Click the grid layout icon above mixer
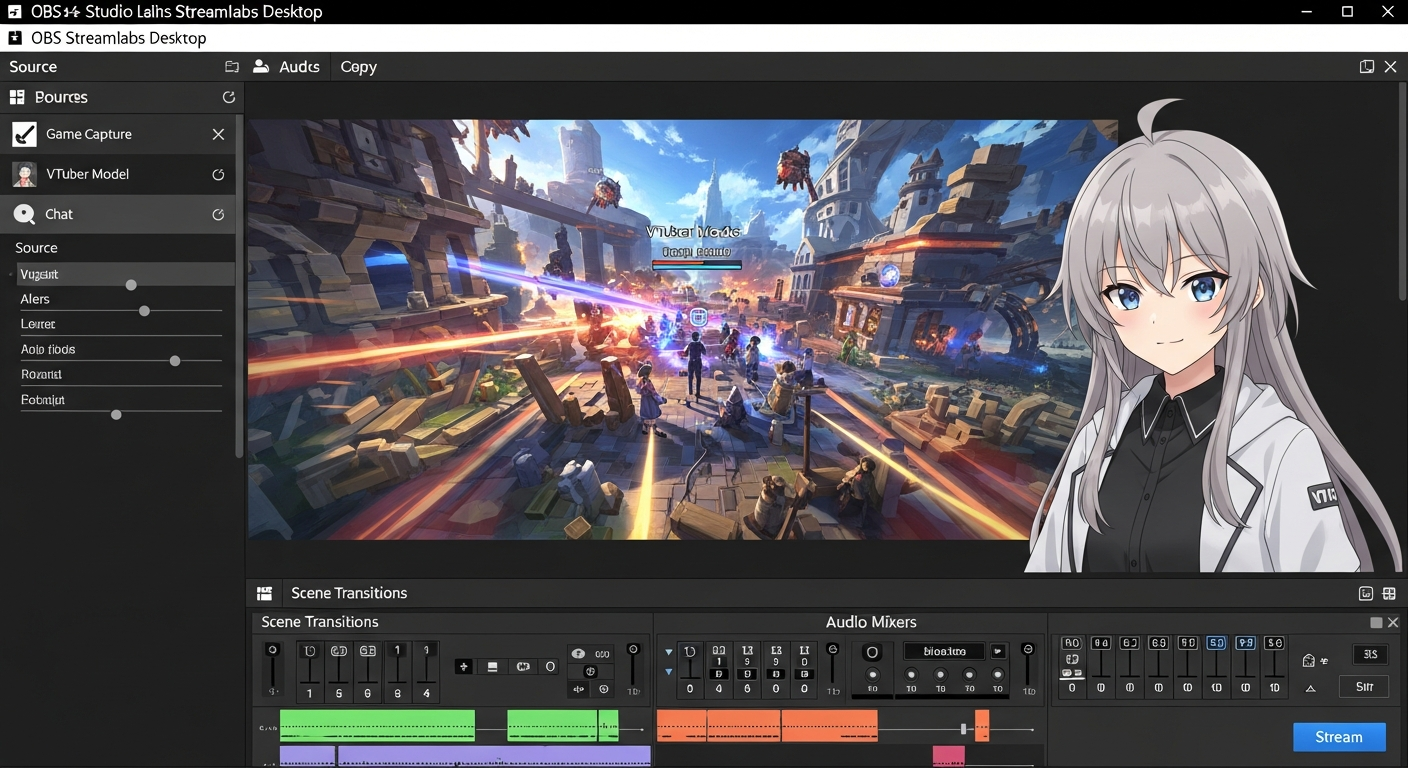This screenshot has width=1408, height=768. click(1389, 593)
